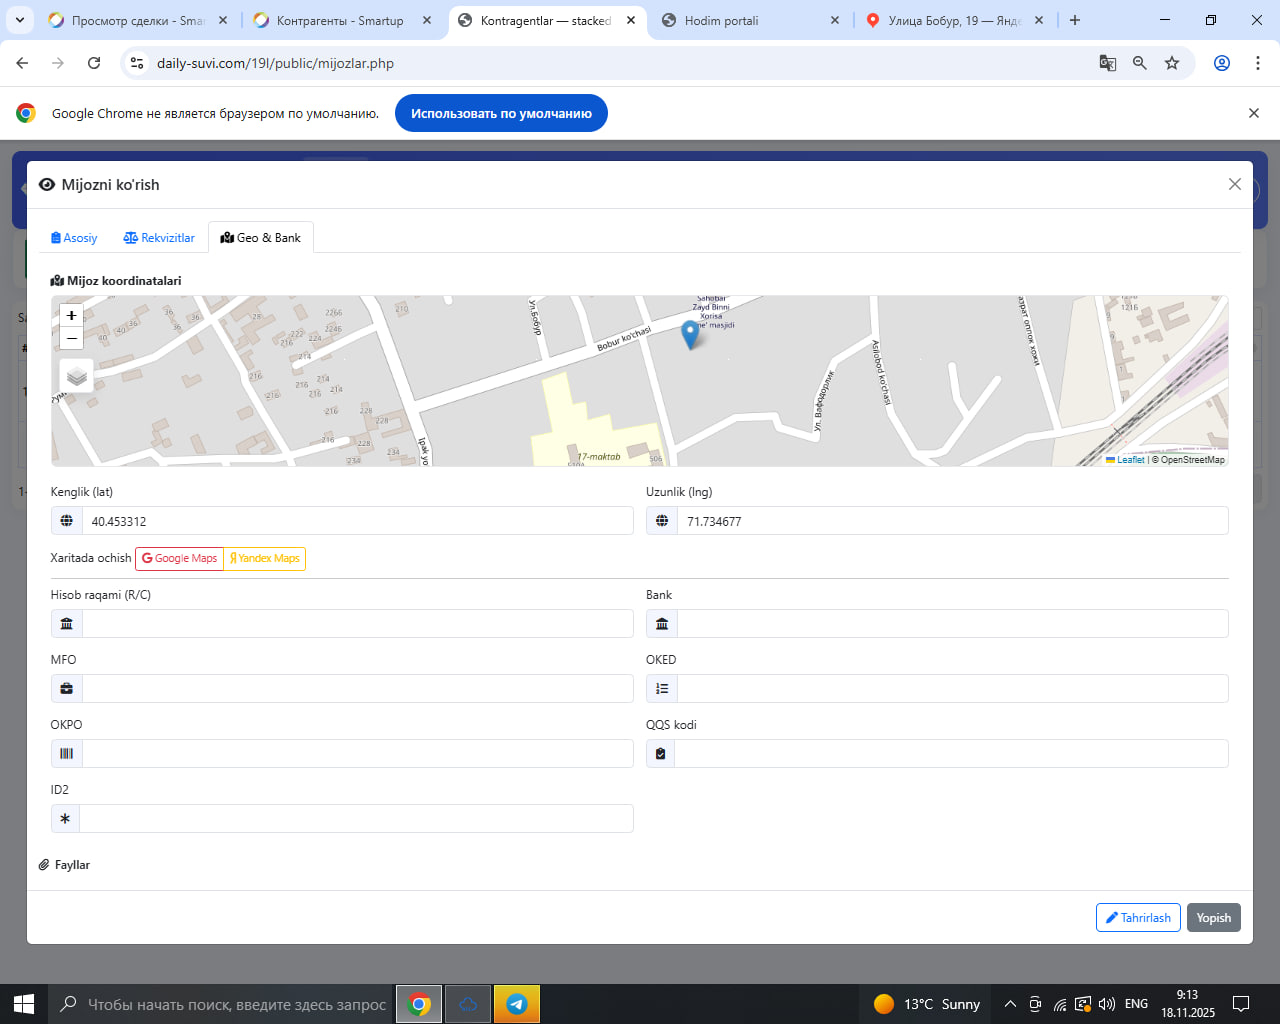Close the Mijozni ko'rish dialog with X
Viewport: 1280px width, 1024px height.
(x=1234, y=184)
